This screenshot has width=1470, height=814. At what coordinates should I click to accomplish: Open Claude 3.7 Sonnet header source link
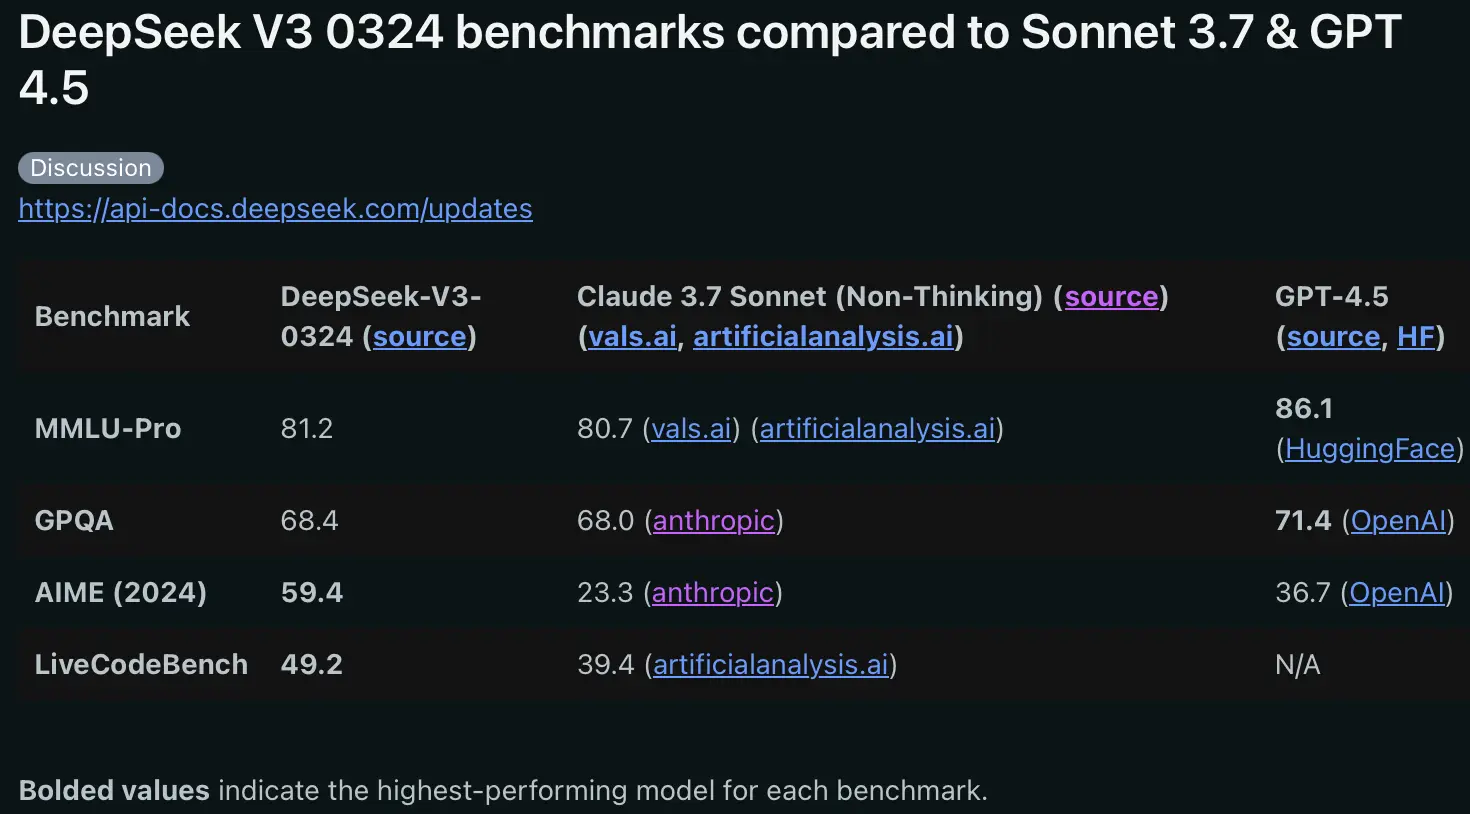[1110, 297]
